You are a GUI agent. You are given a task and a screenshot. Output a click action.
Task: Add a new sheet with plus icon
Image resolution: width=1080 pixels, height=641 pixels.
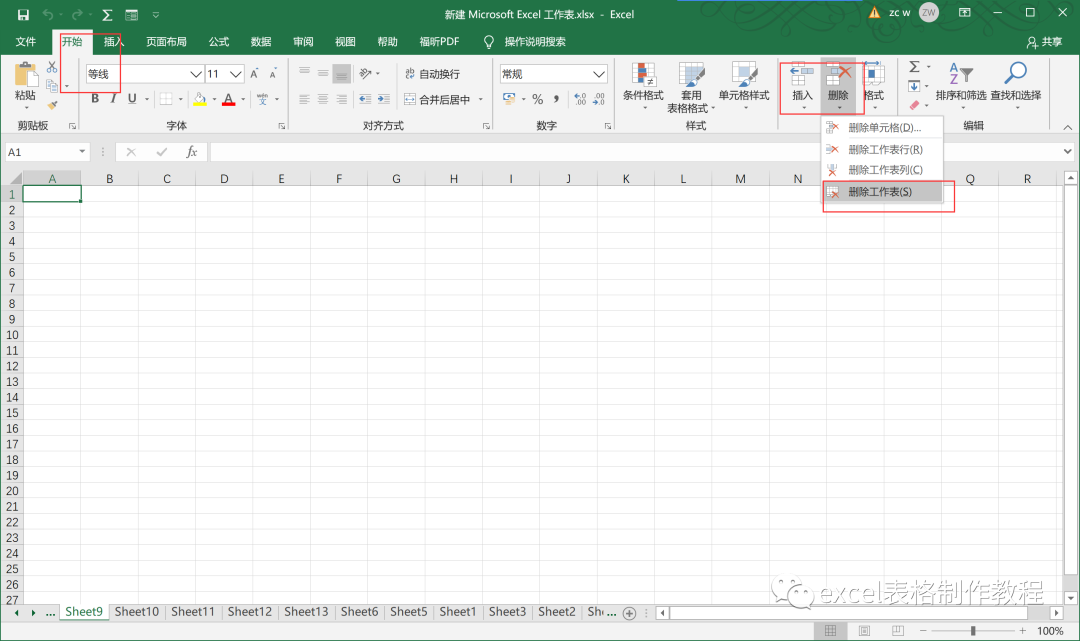coord(629,613)
